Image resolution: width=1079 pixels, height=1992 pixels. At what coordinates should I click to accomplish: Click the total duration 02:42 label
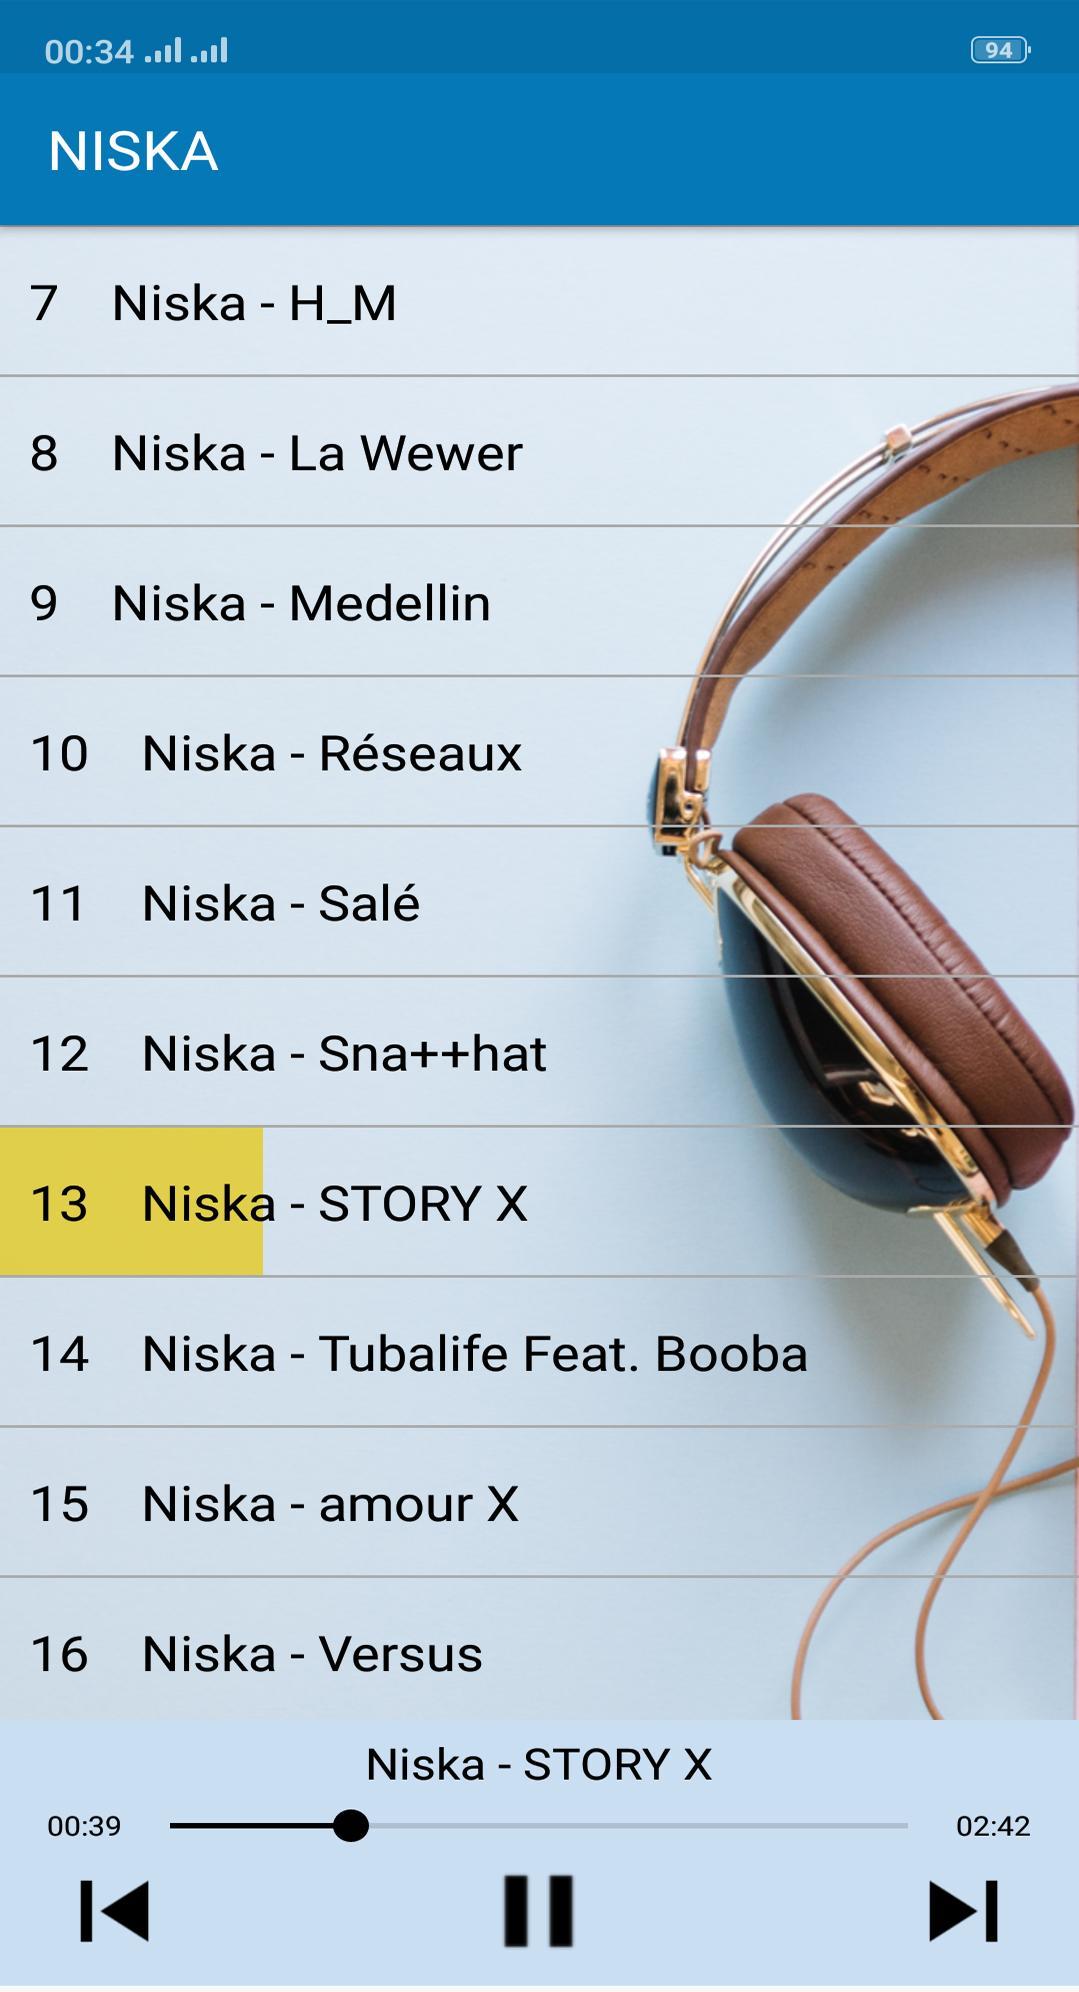993,1826
